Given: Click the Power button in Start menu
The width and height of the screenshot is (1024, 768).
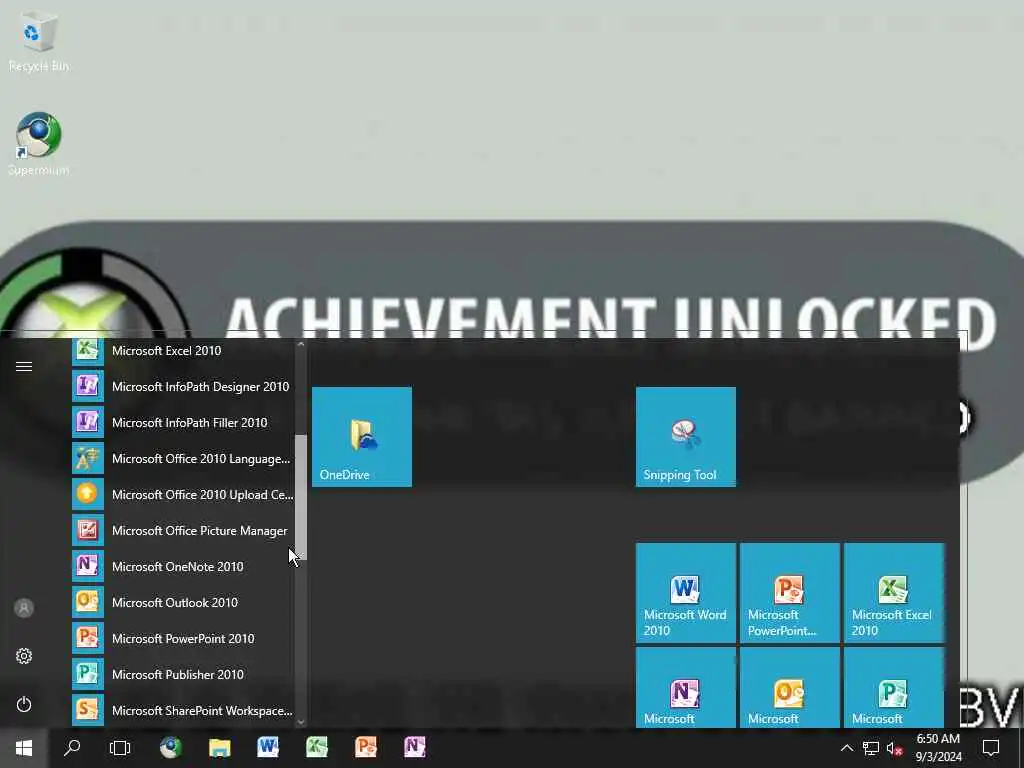Looking at the screenshot, I should (24, 704).
